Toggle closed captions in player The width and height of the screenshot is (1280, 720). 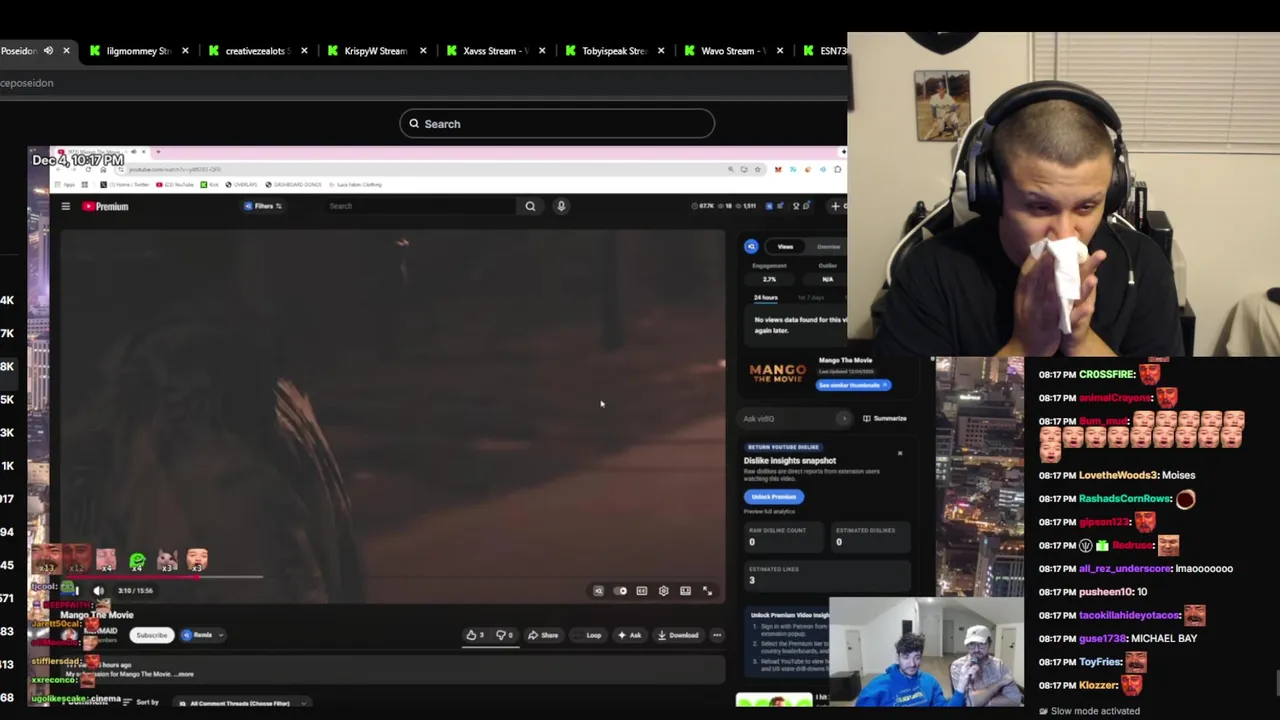641,591
